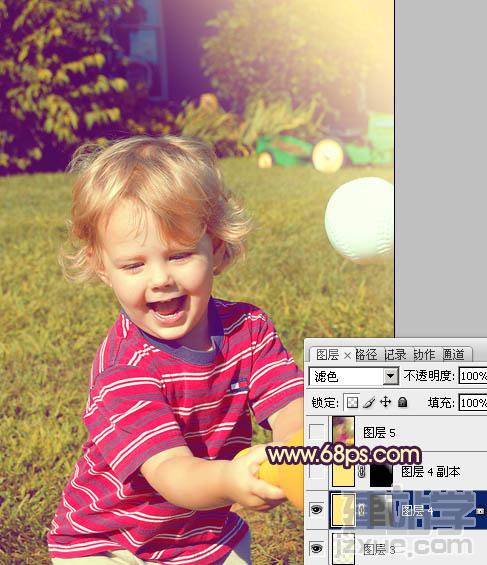Hide 图层 4 using its eye icon
The image size is (487, 565).
(x=317, y=509)
